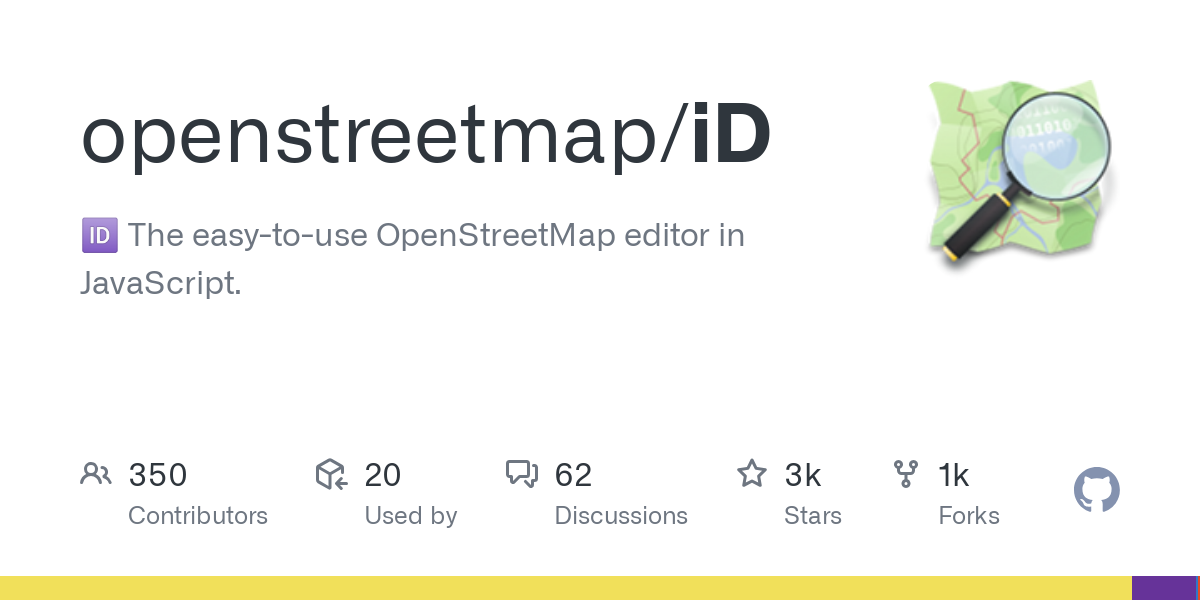Screen dimensions: 1200x600
Task: Click the purple language bar segment
Action: tap(1164, 588)
